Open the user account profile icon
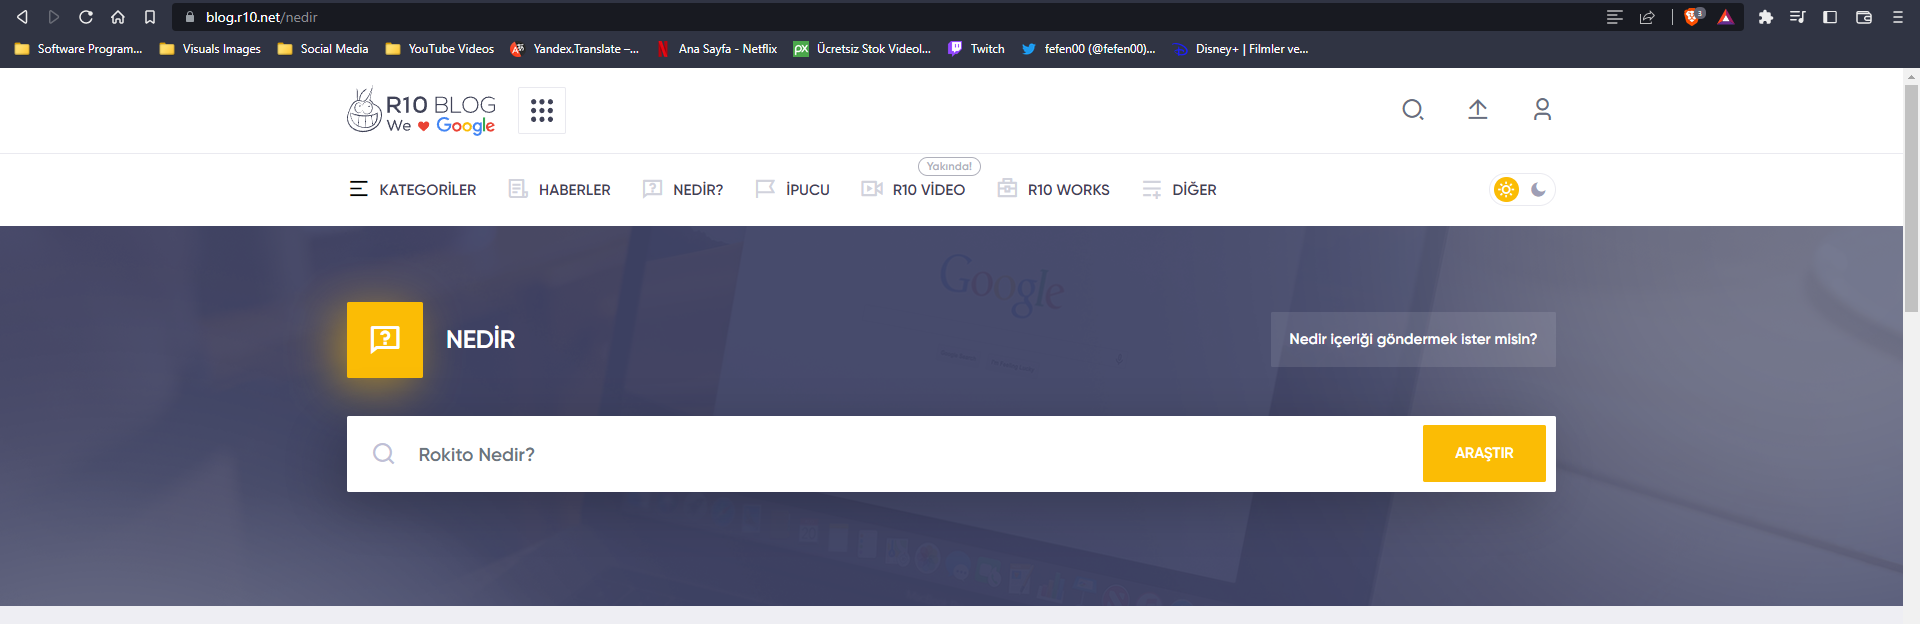 [x=1542, y=110]
